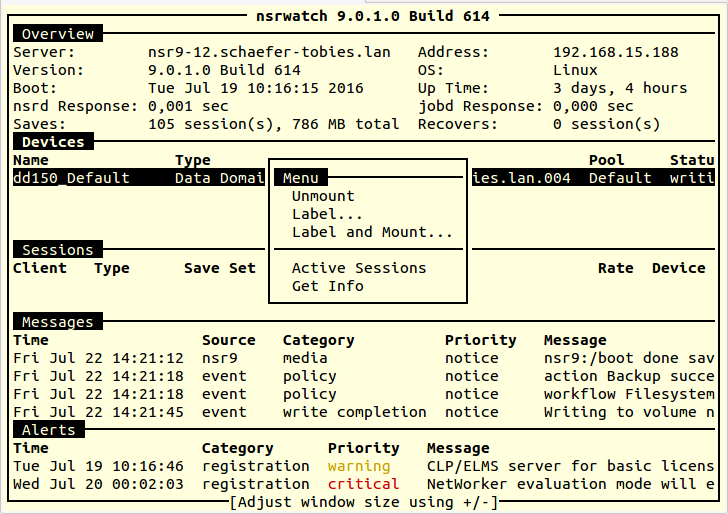Image resolution: width=728 pixels, height=514 pixels.
Task: Click nsrd response value 0,001 sec
Action: click(188, 106)
